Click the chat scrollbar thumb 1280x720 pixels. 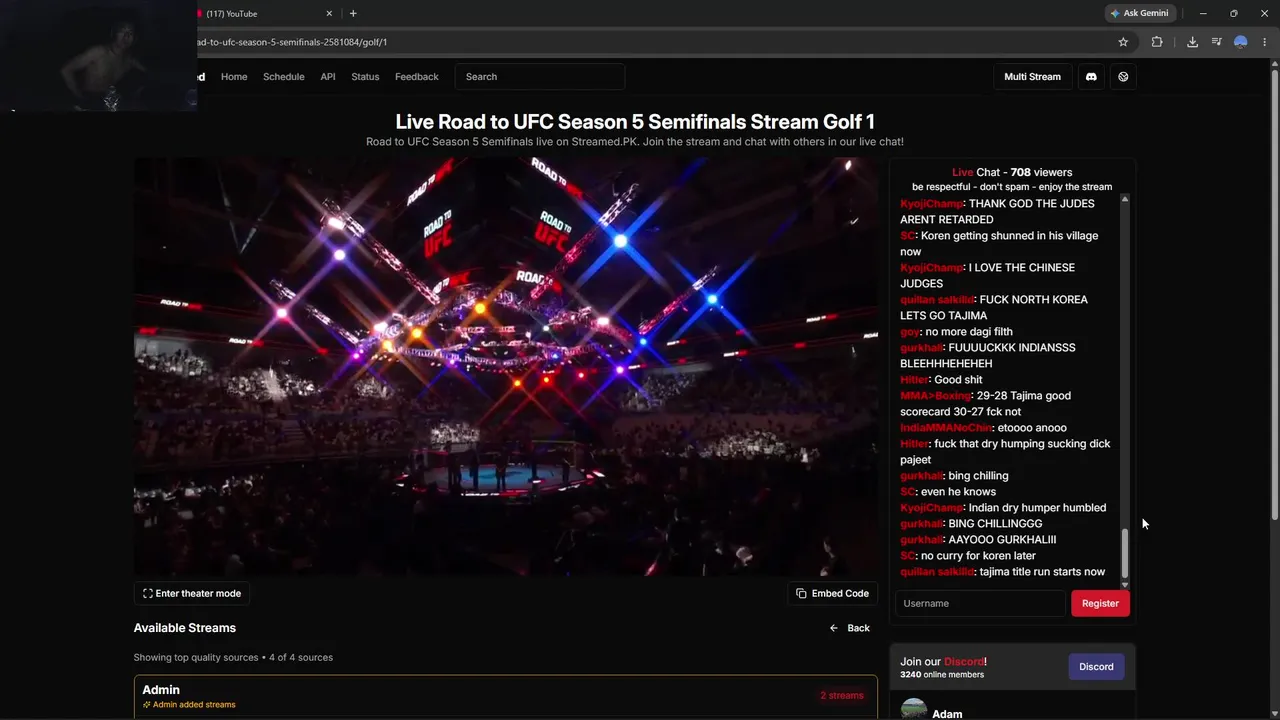(1125, 552)
